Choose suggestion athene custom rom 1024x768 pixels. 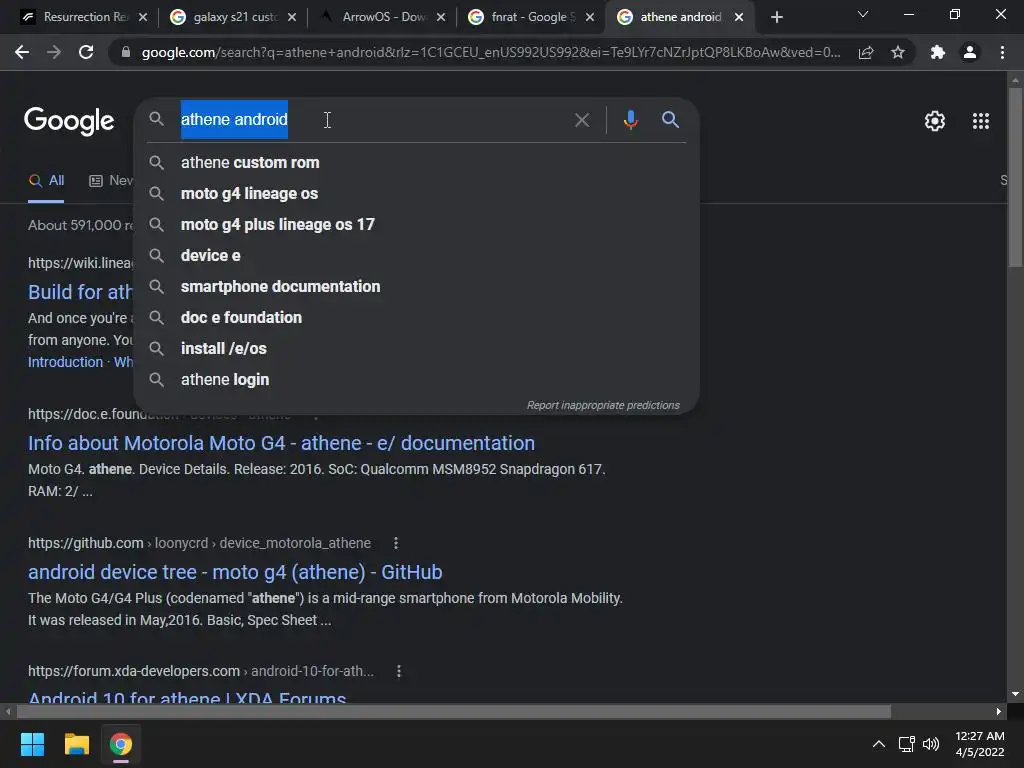tap(416, 163)
